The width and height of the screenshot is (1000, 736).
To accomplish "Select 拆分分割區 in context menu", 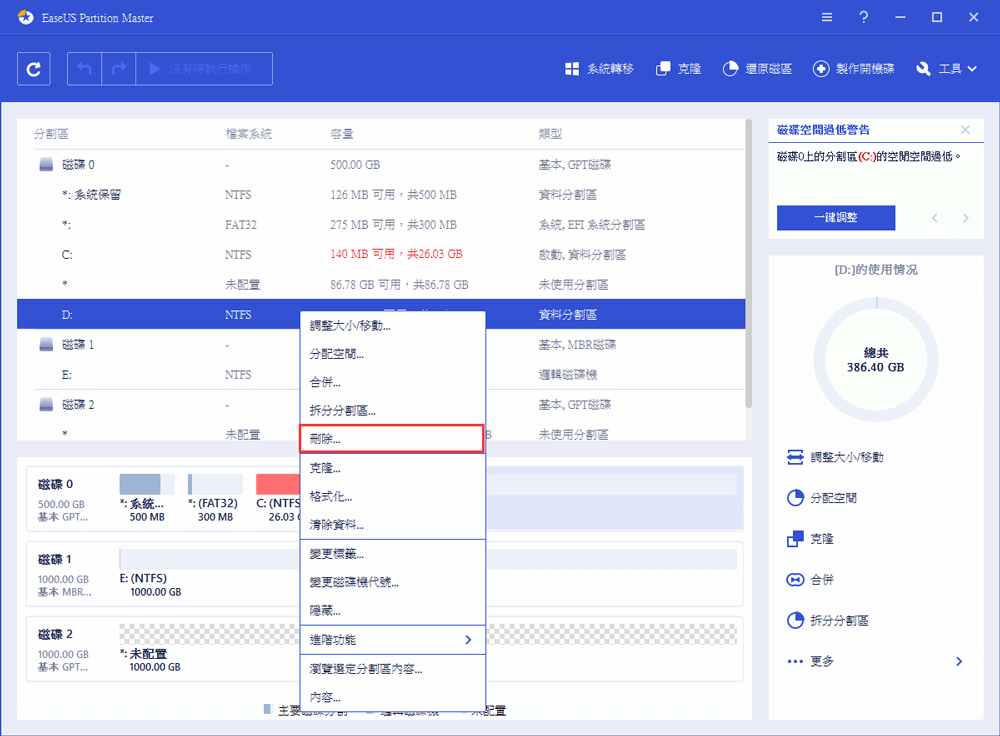I will click(x=392, y=411).
